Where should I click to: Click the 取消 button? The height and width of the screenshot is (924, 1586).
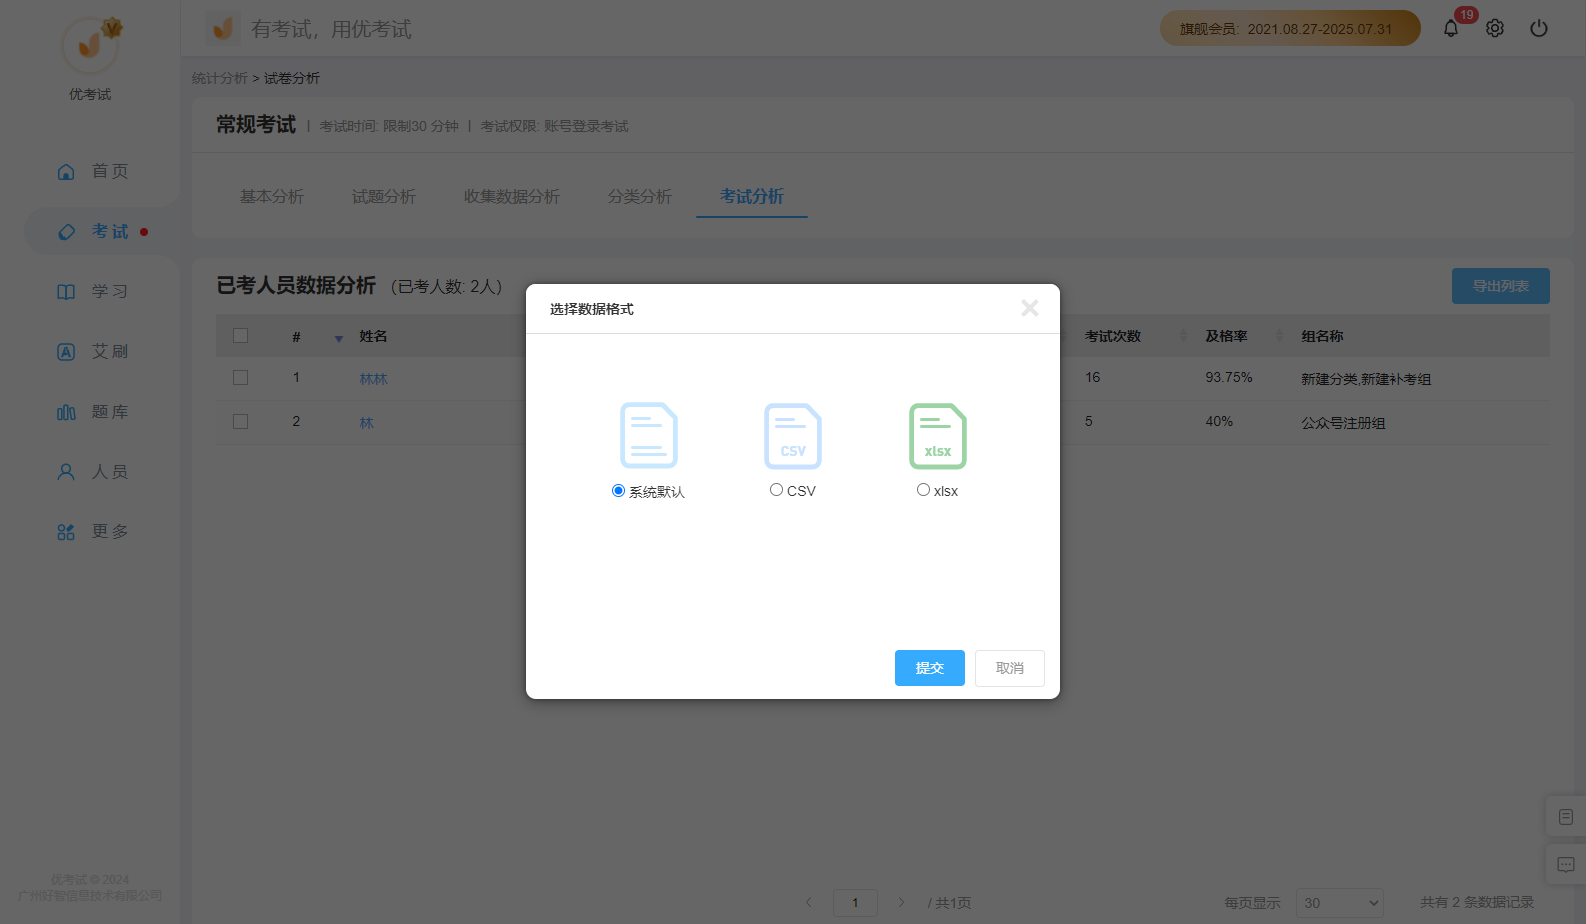[1010, 668]
